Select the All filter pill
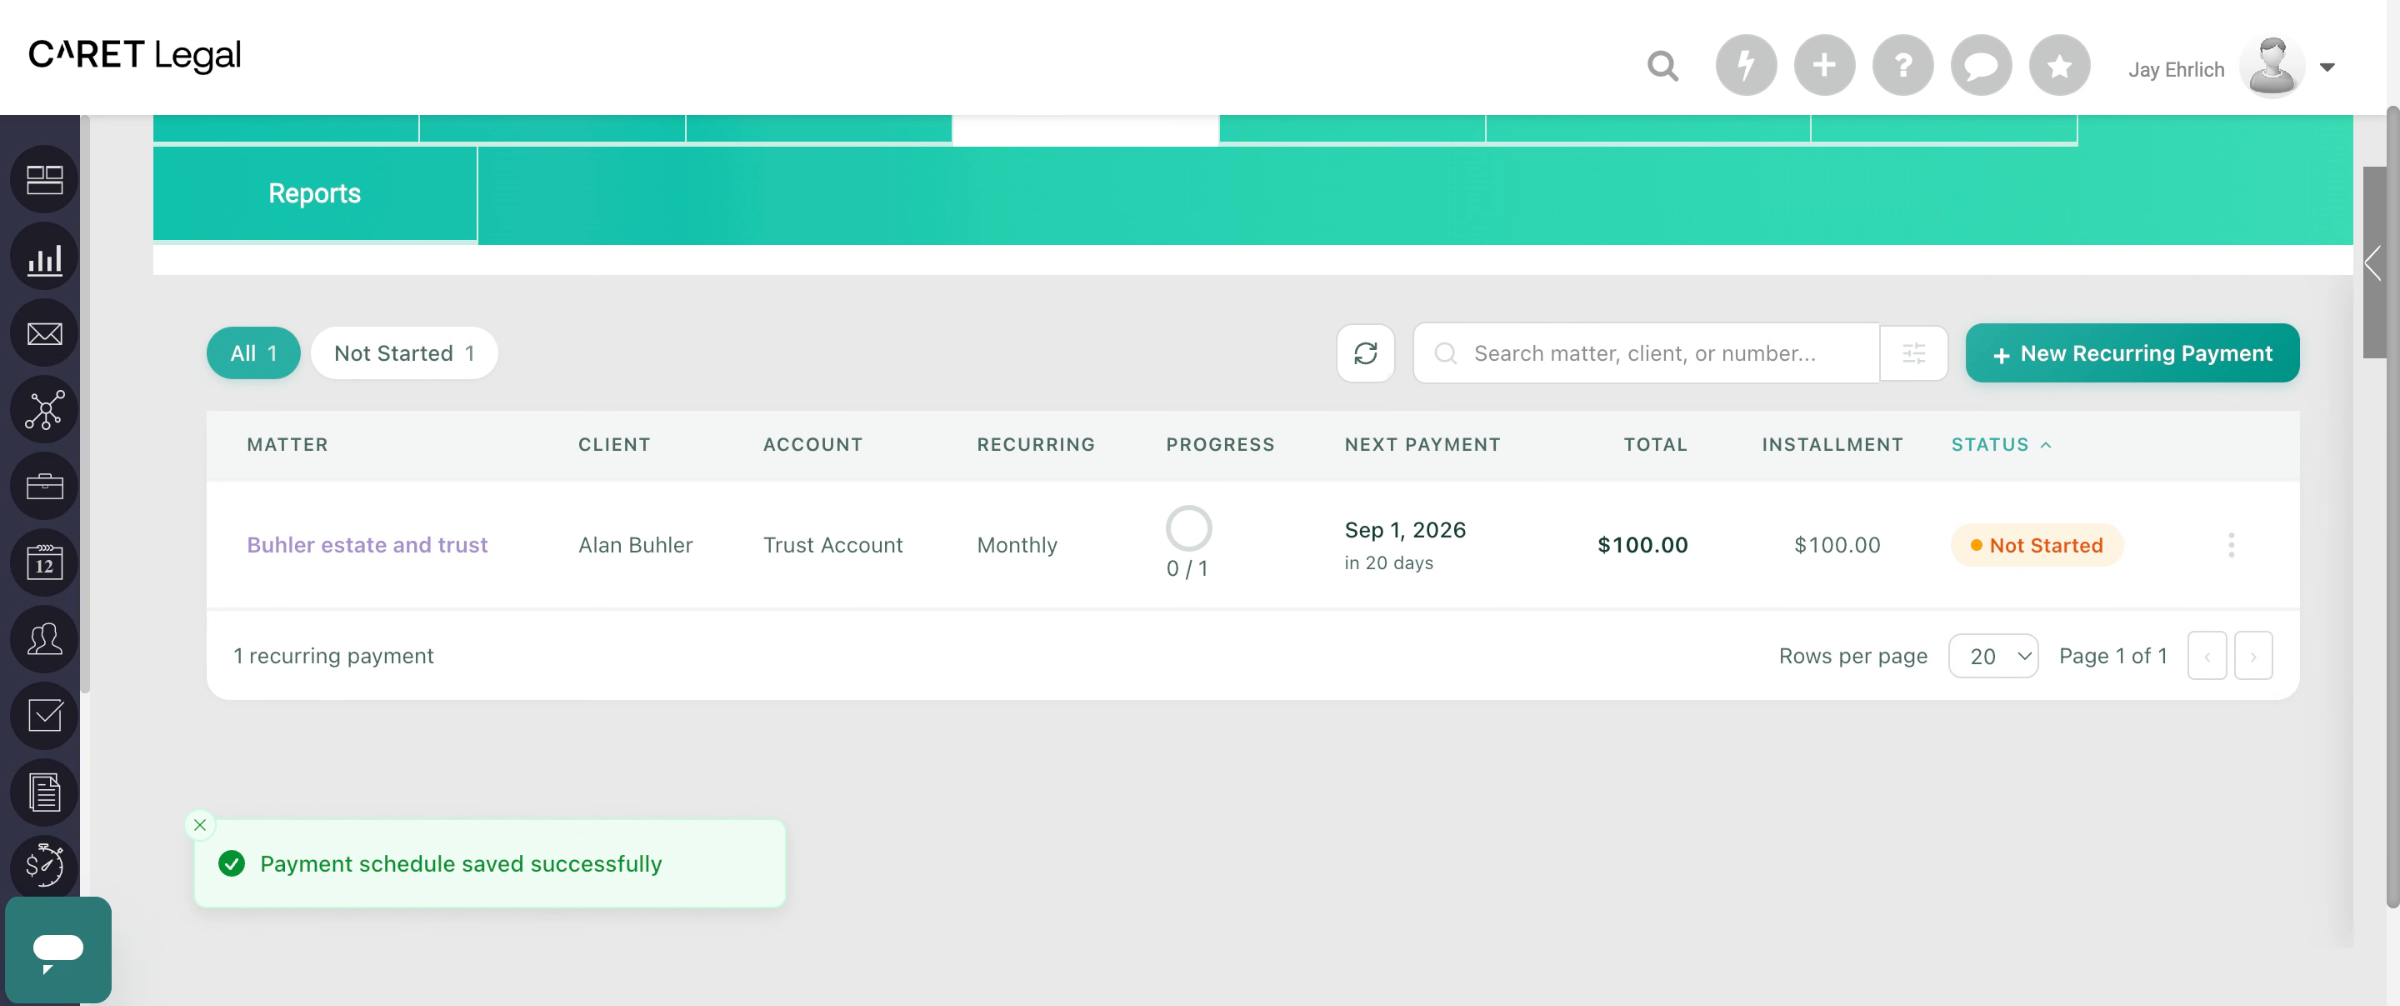Screen dimensions: 2400x1006 tap(253, 353)
